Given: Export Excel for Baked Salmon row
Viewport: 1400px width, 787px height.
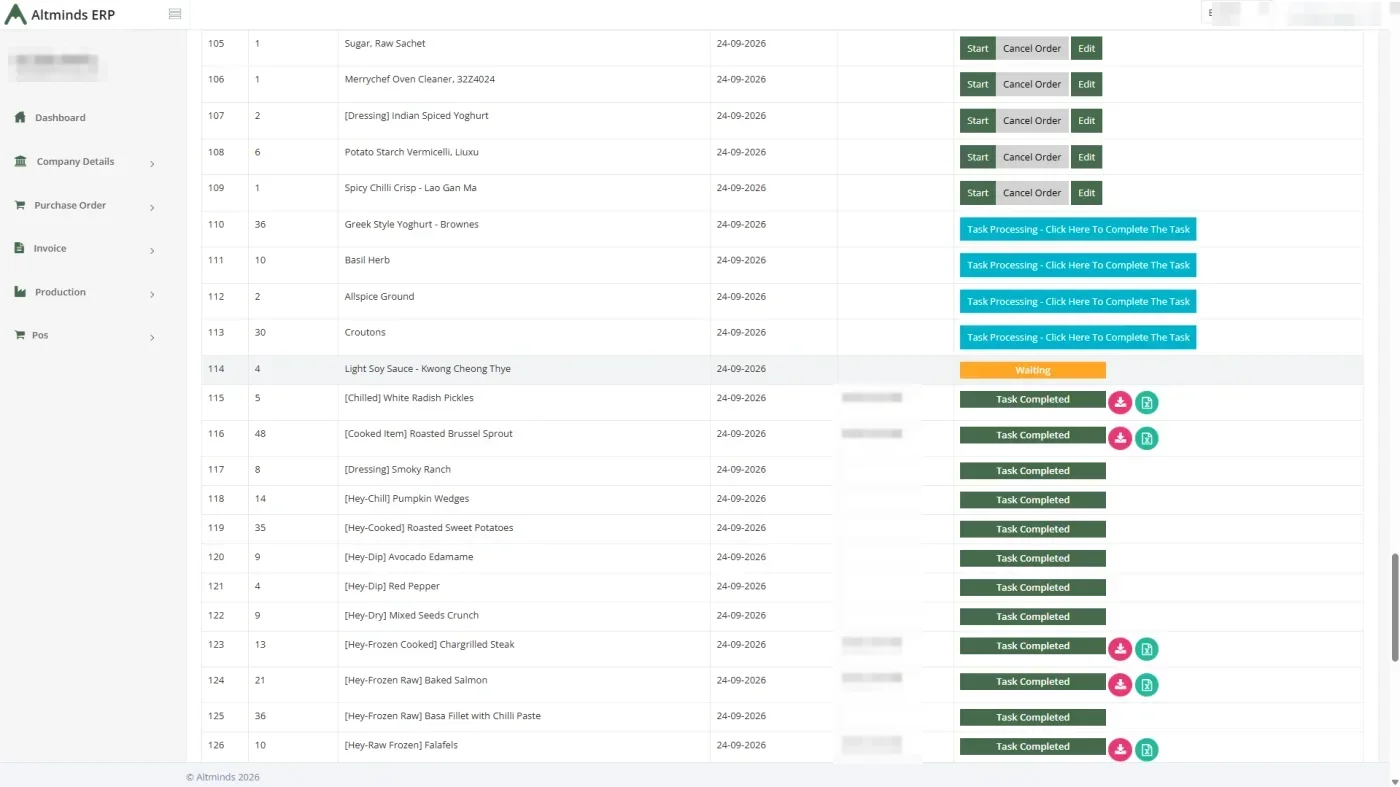Looking at the screenshot, I should 1147,685.
